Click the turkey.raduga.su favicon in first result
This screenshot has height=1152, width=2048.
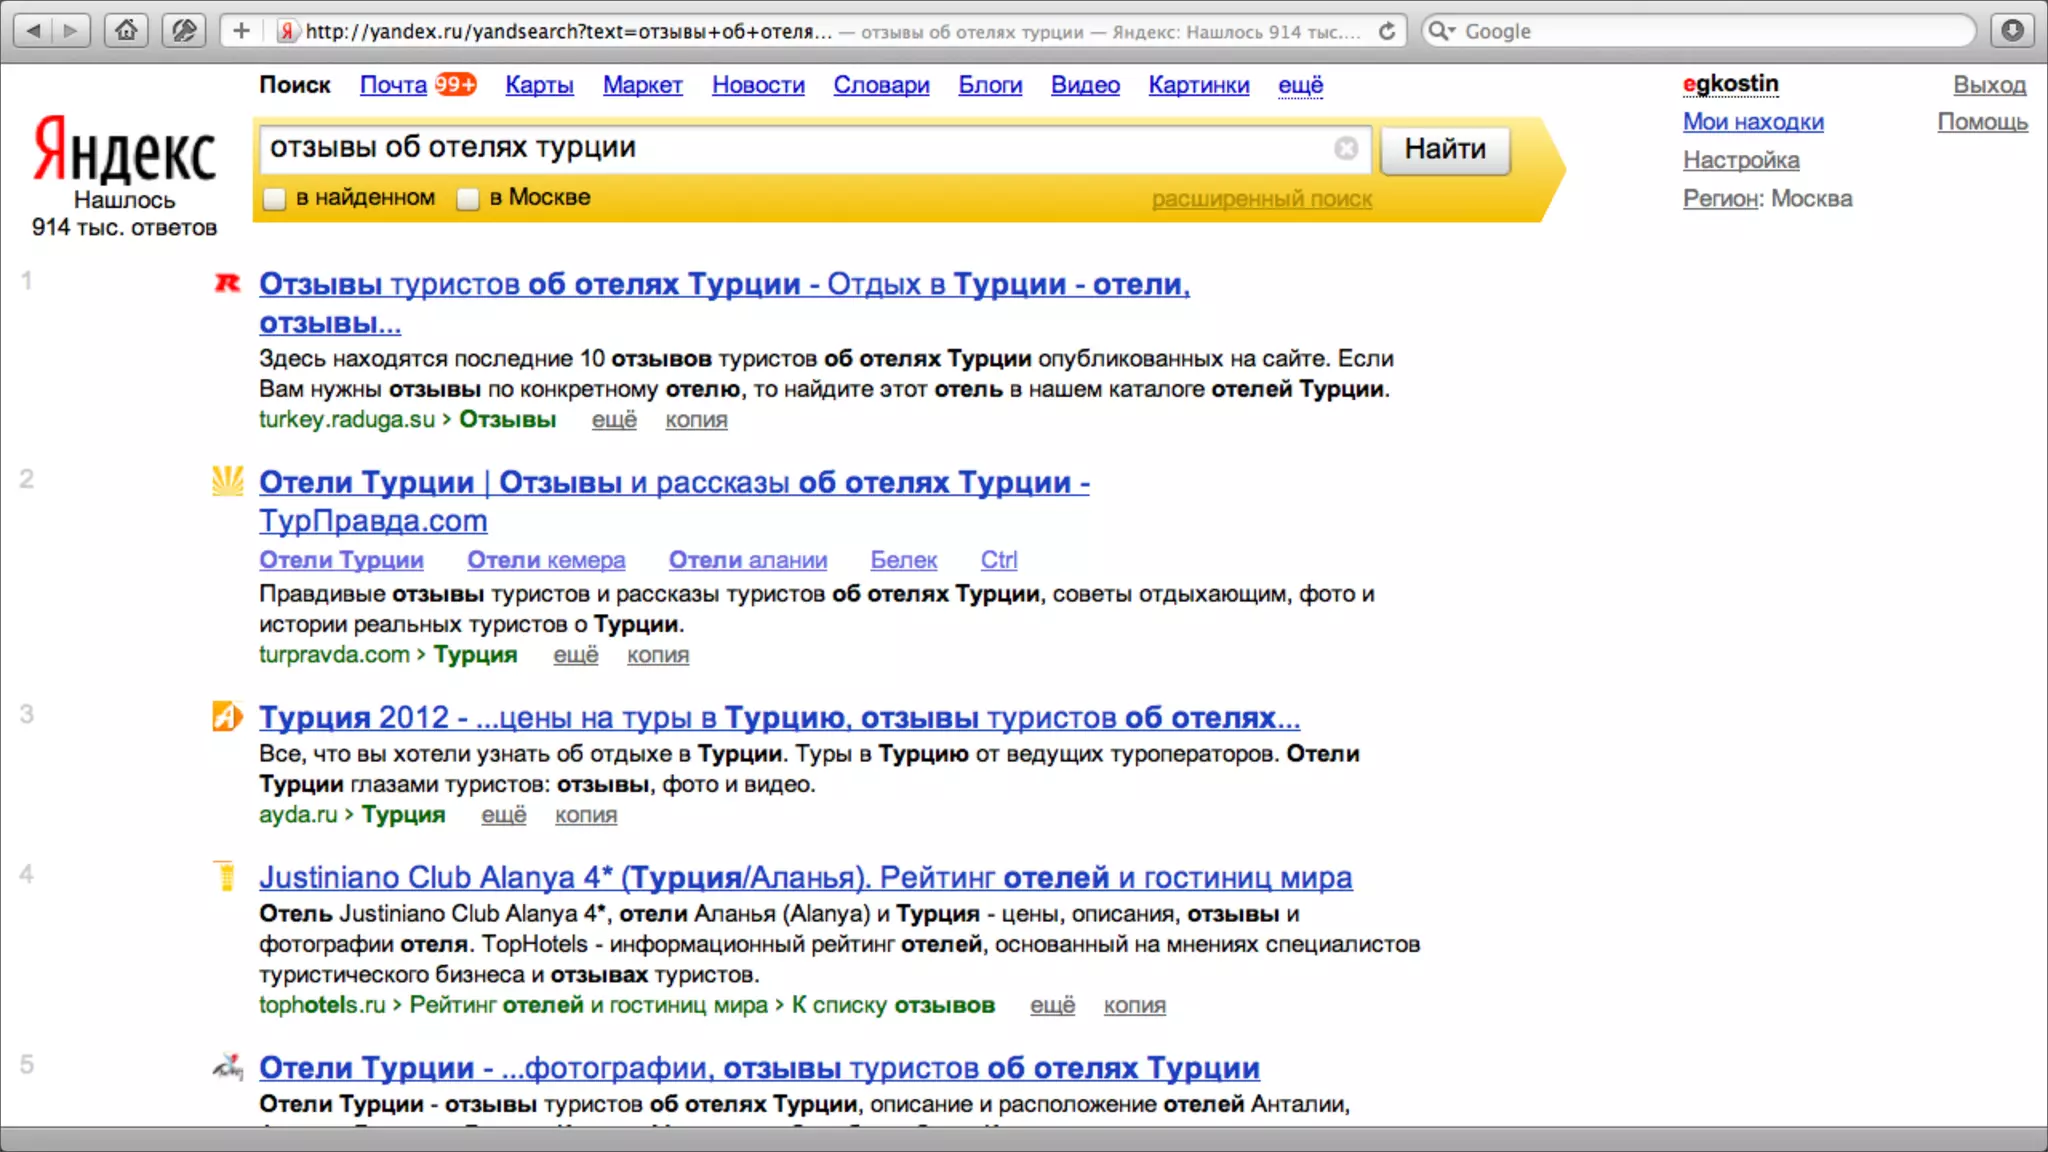(228, 284)
